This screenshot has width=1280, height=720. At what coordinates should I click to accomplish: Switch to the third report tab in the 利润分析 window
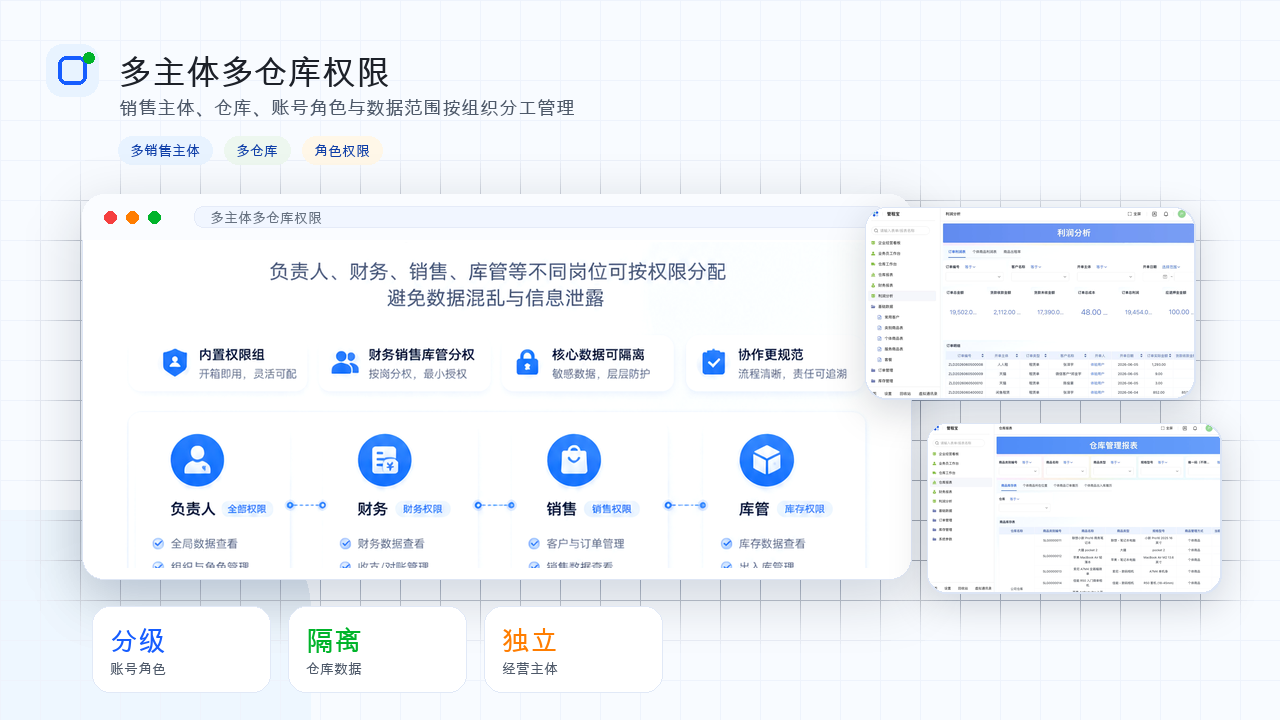click(1012, 252)
